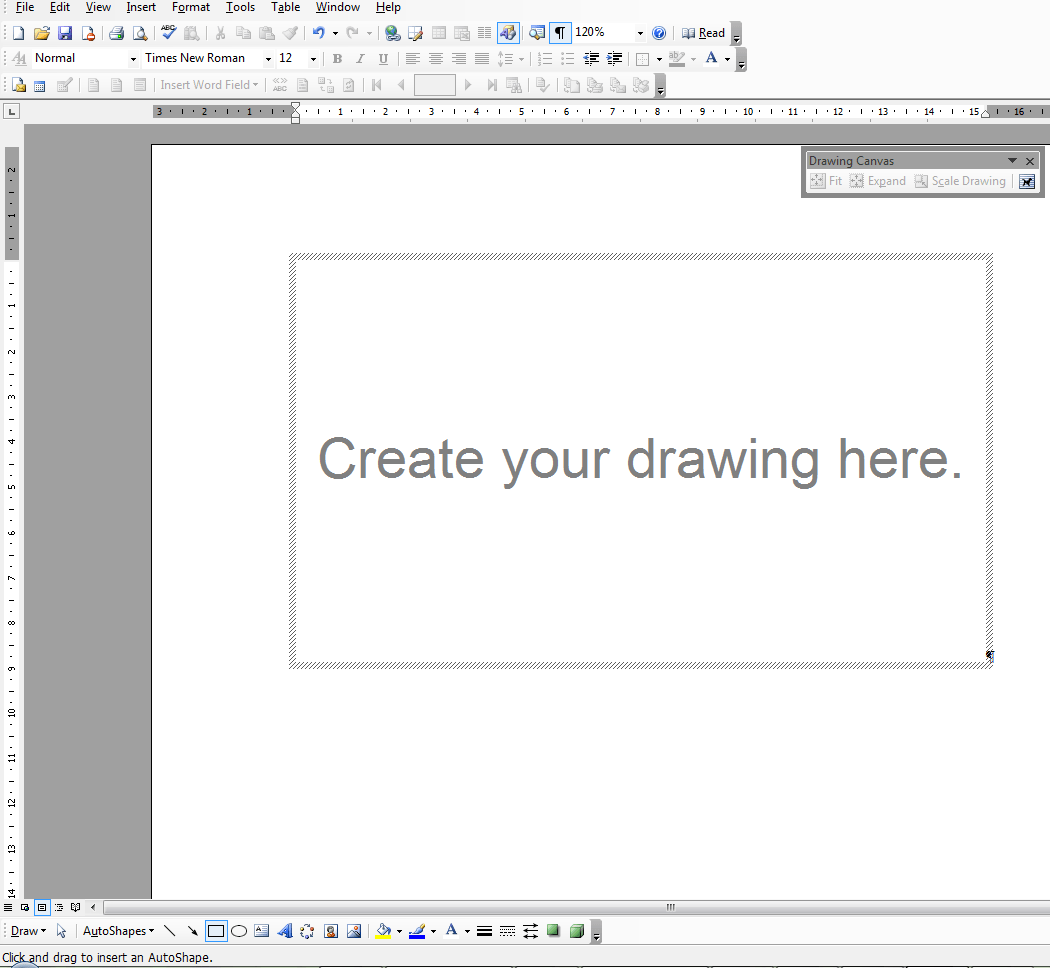Apply Font Color in formatting toolbar
The height and width of the screenshot is (968, 1050).
point(711,59)
